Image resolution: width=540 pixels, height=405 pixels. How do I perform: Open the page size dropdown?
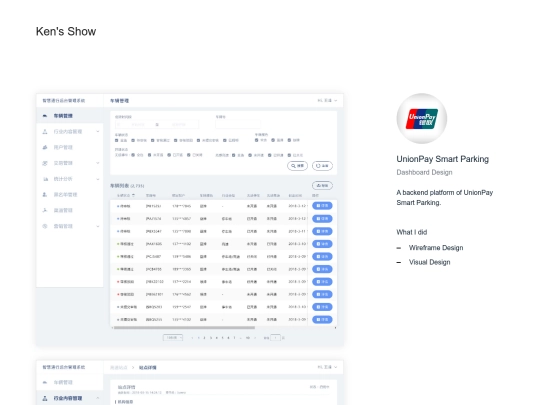tap(173, 338)
